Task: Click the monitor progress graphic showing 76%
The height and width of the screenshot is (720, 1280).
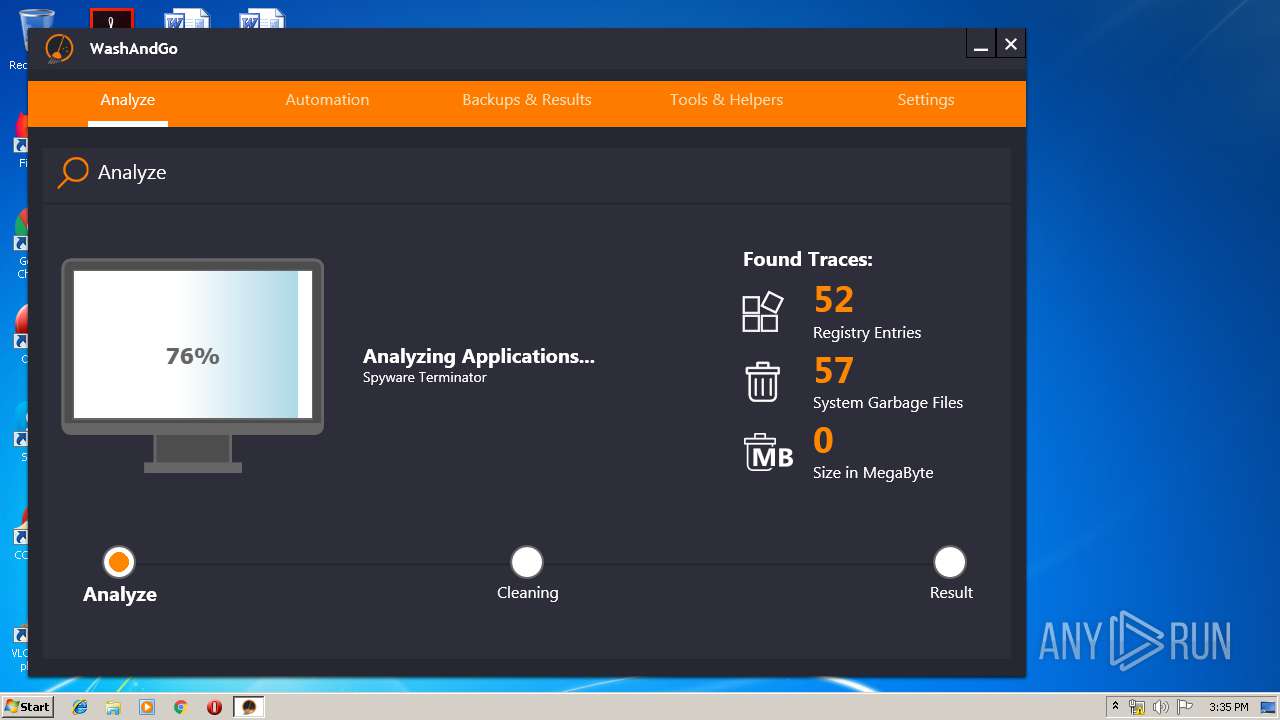Action: click(192, 365)
